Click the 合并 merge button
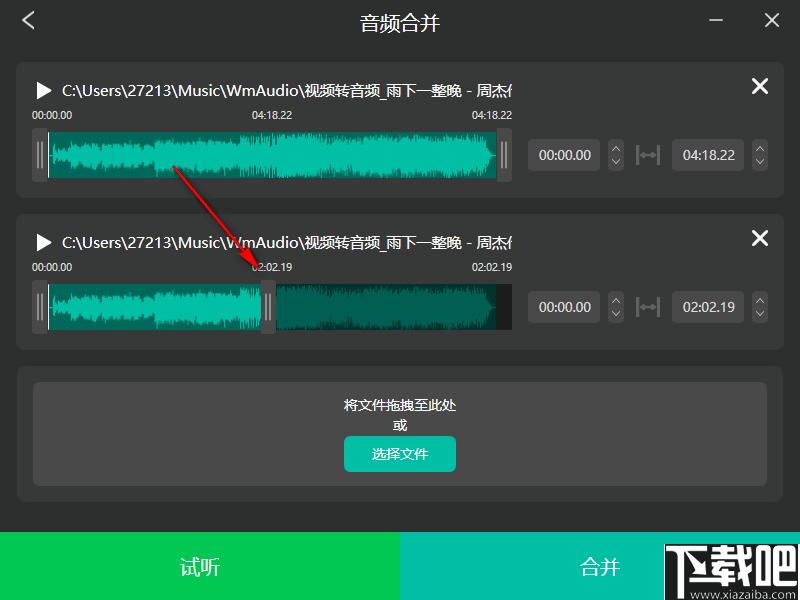The image size is (800, 600). (x=599, y=566)
